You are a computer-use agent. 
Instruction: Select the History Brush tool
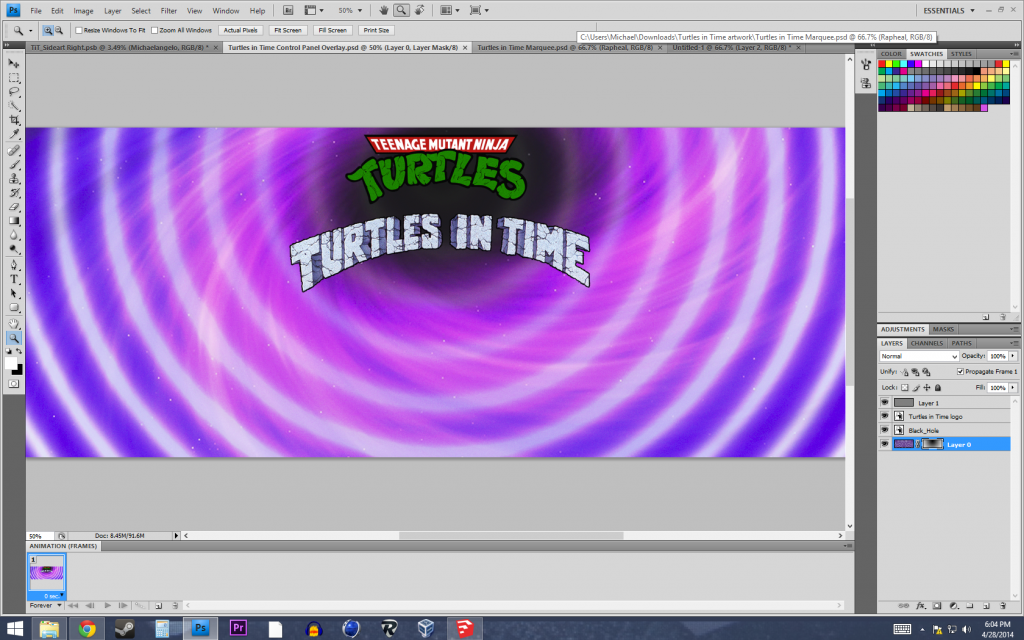[14, 193]
